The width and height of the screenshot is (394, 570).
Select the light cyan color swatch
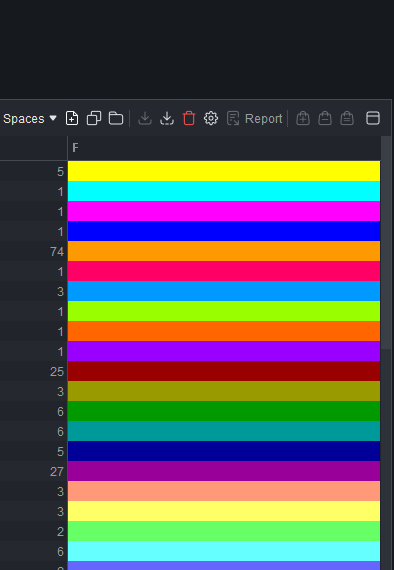pos(224,551)
